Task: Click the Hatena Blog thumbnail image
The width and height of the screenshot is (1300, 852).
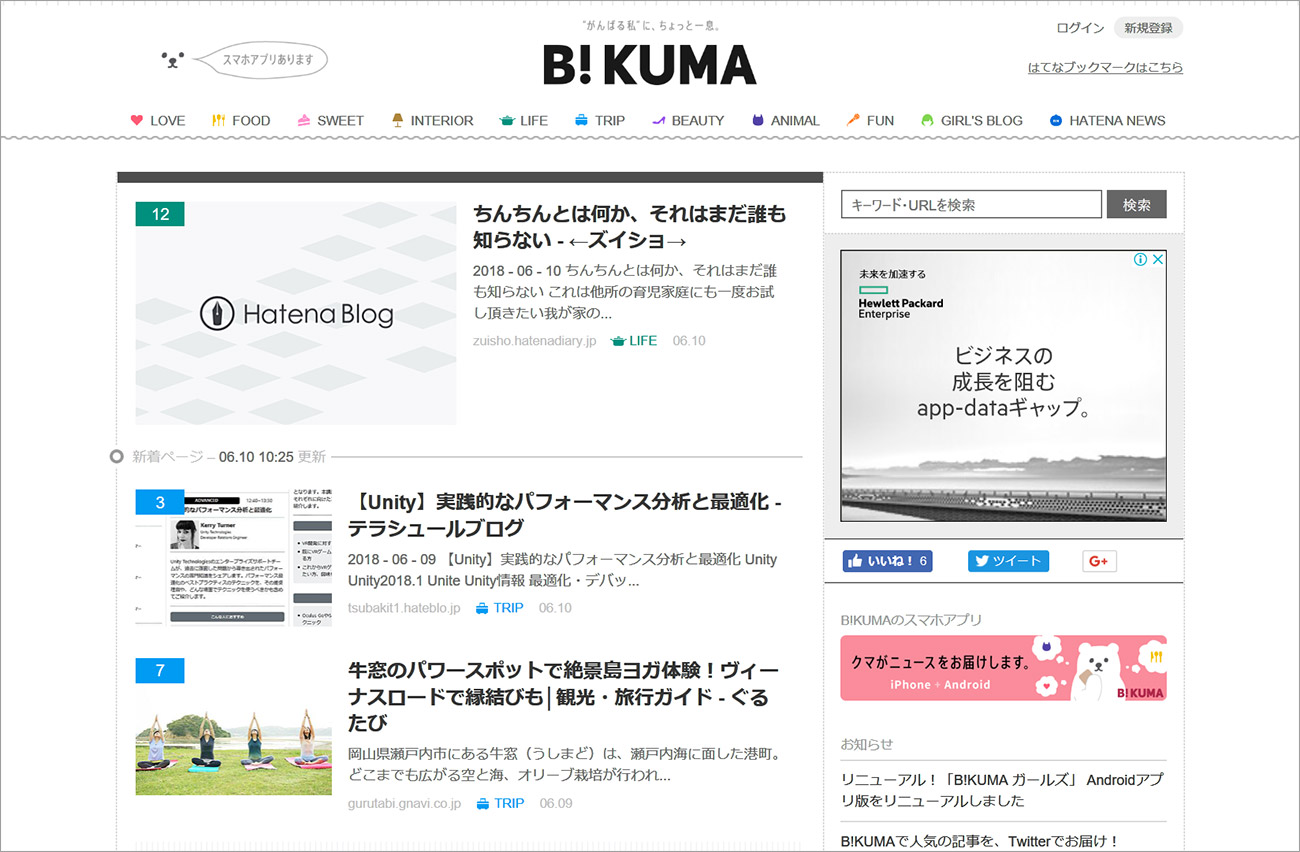Action: click(x=296, y=313)
